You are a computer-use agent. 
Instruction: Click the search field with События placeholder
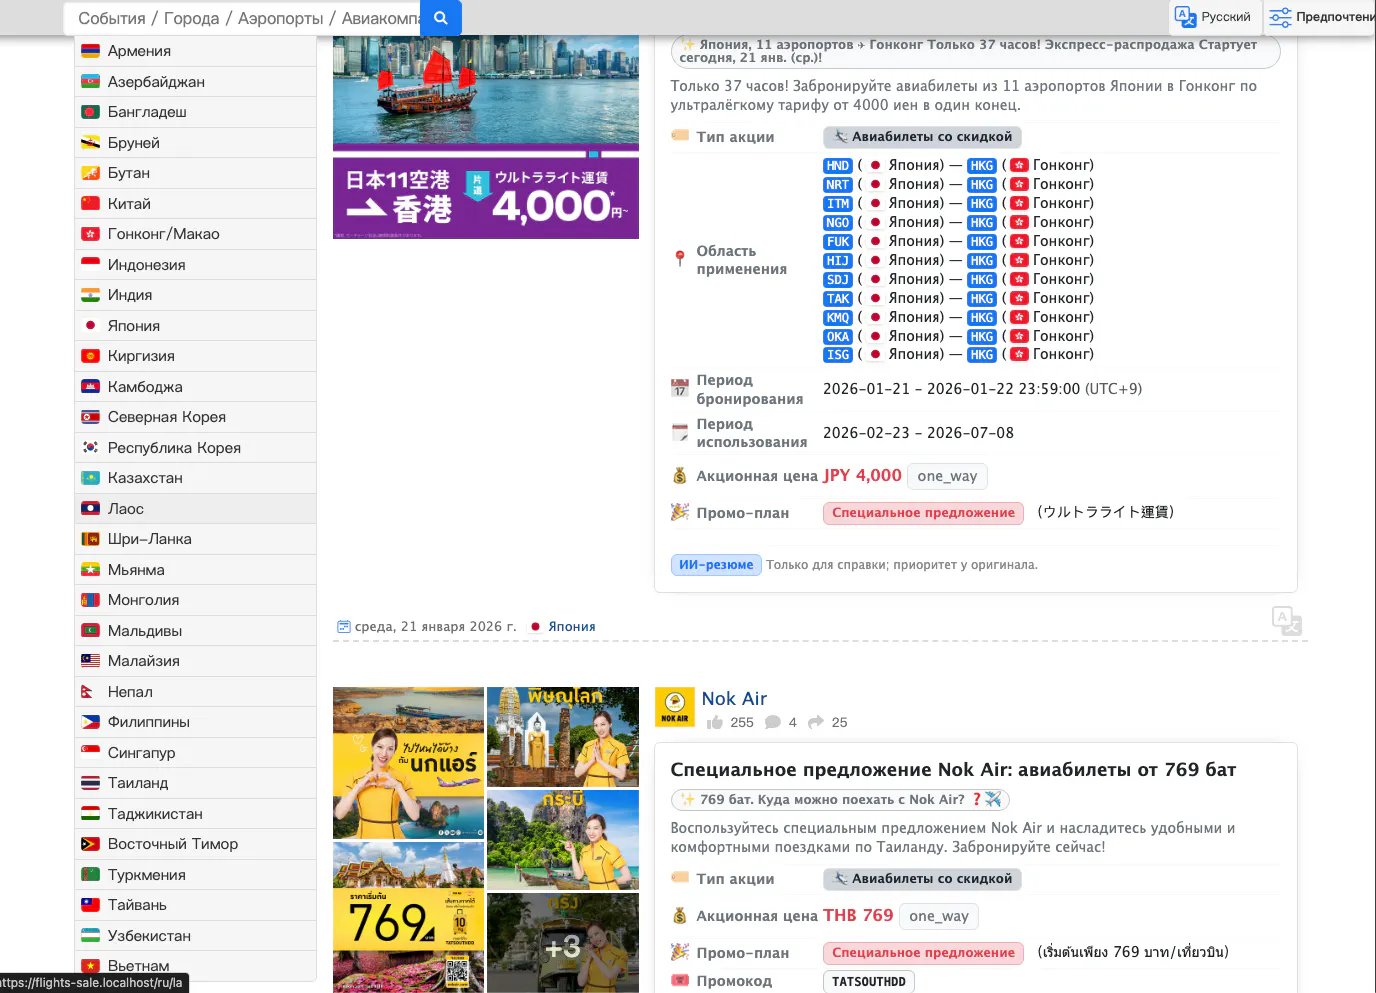[242, 17]
